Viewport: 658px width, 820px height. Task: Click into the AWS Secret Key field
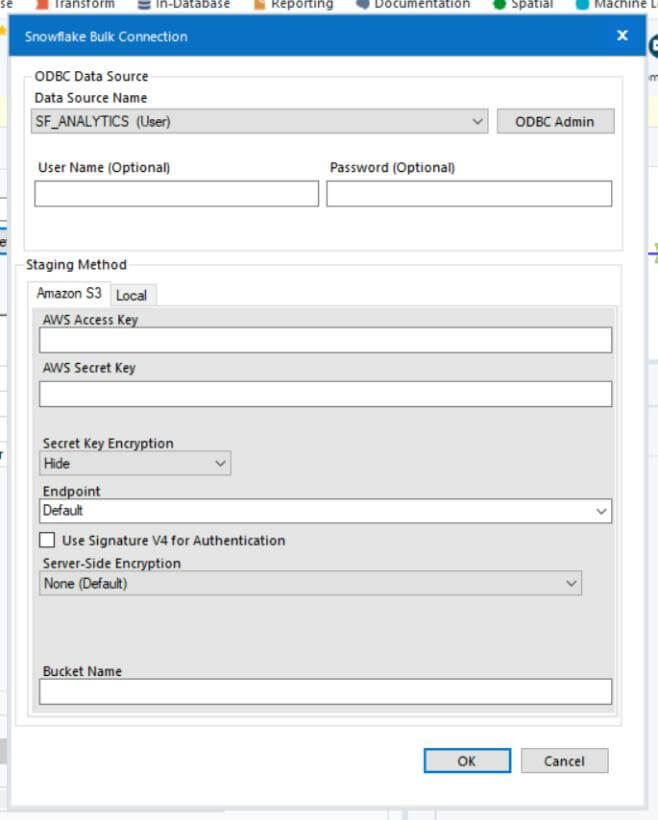[325, 394]
